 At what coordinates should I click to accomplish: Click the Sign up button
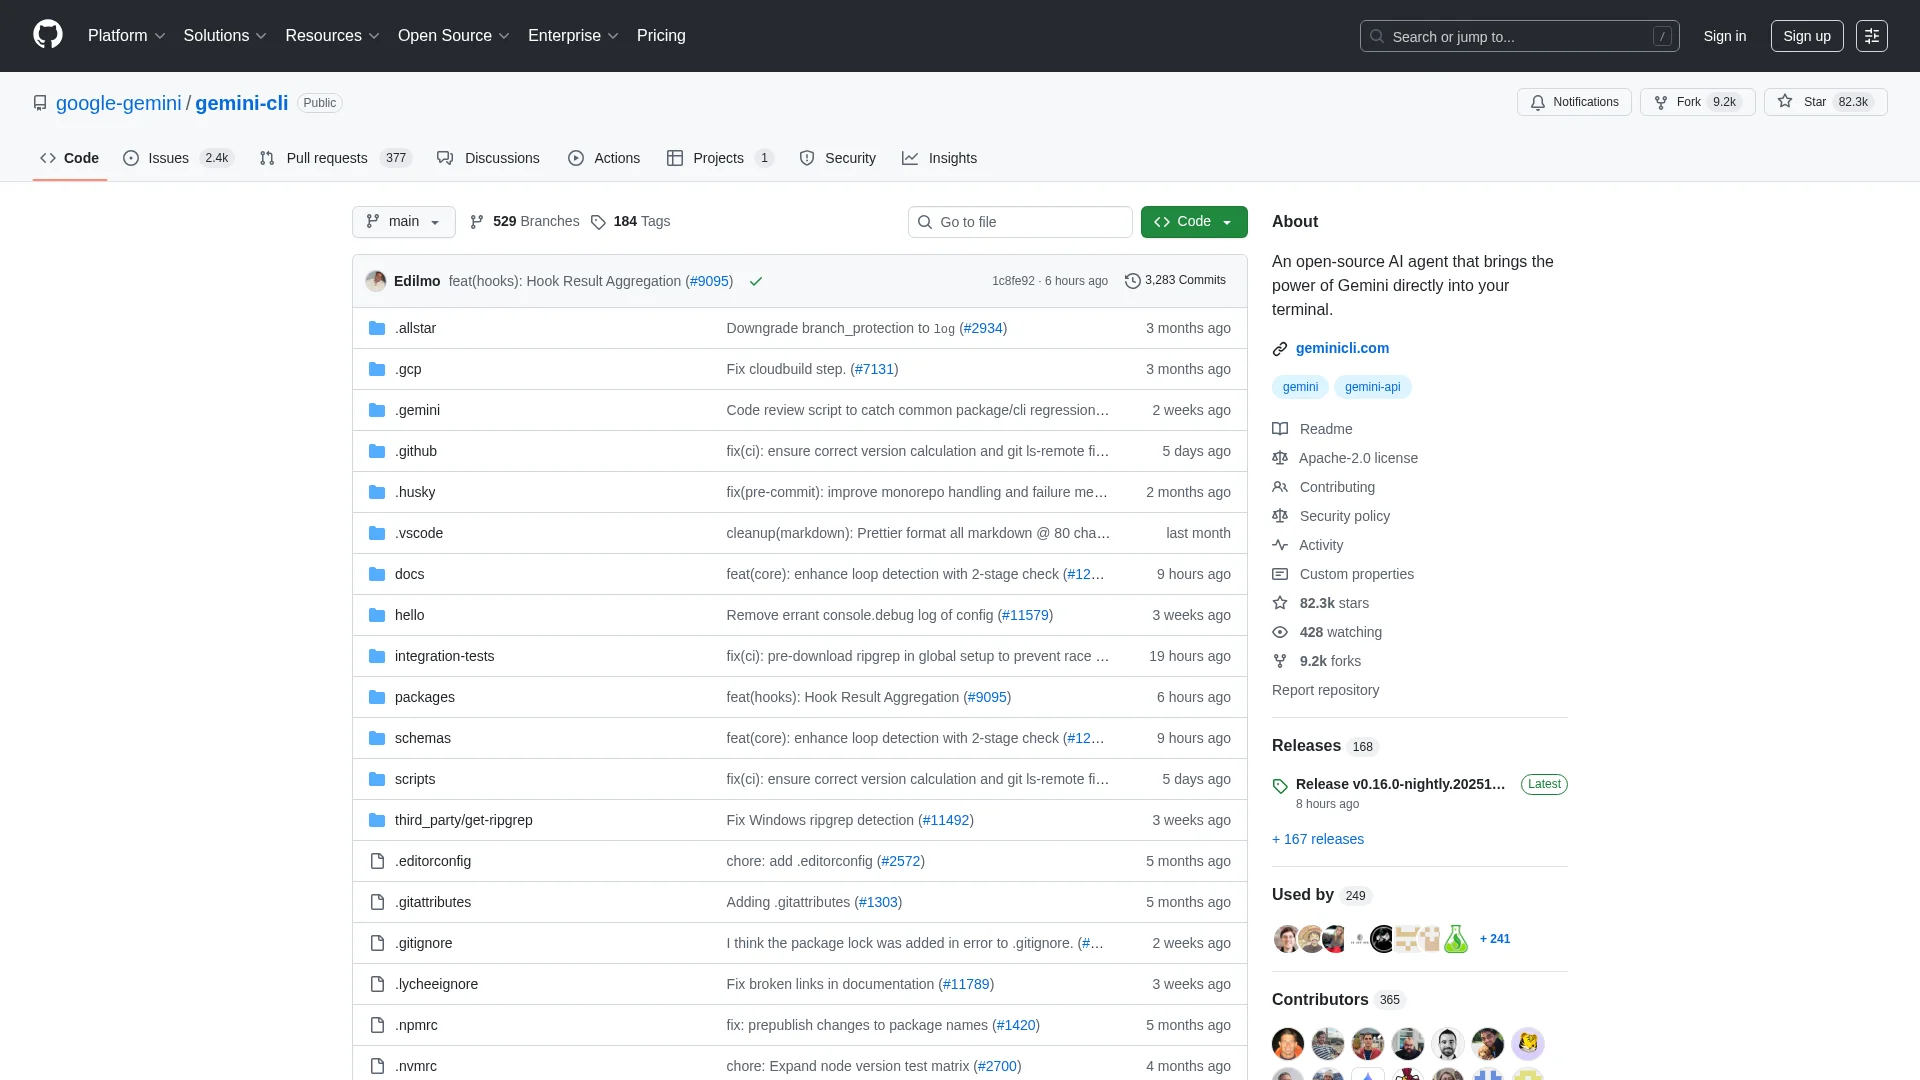click(1806, 36)
